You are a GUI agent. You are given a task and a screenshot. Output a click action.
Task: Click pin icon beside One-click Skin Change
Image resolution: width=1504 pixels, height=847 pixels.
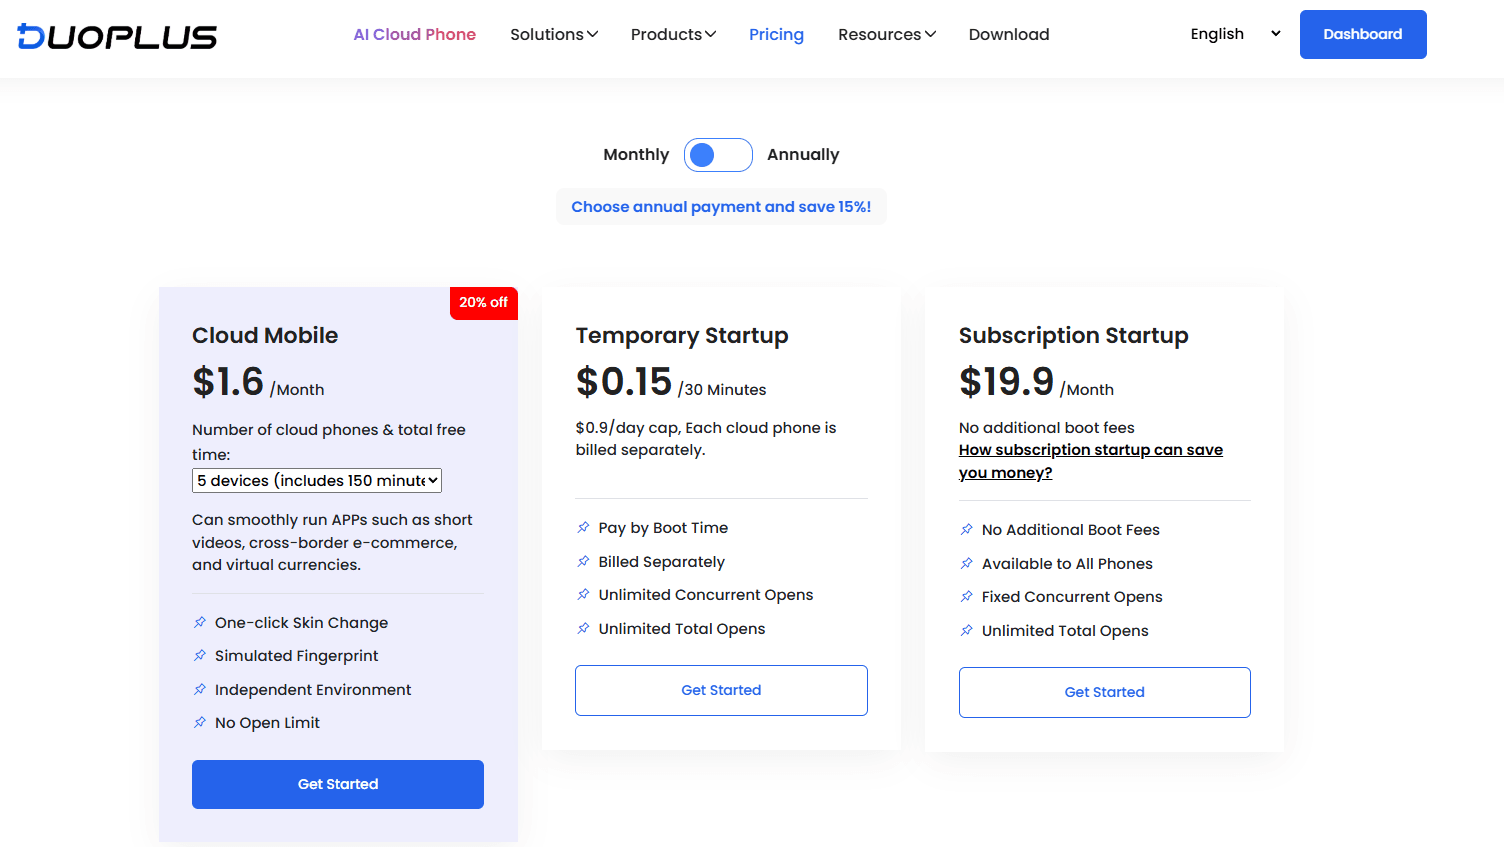pyautogui.click(x=200, y=622)
